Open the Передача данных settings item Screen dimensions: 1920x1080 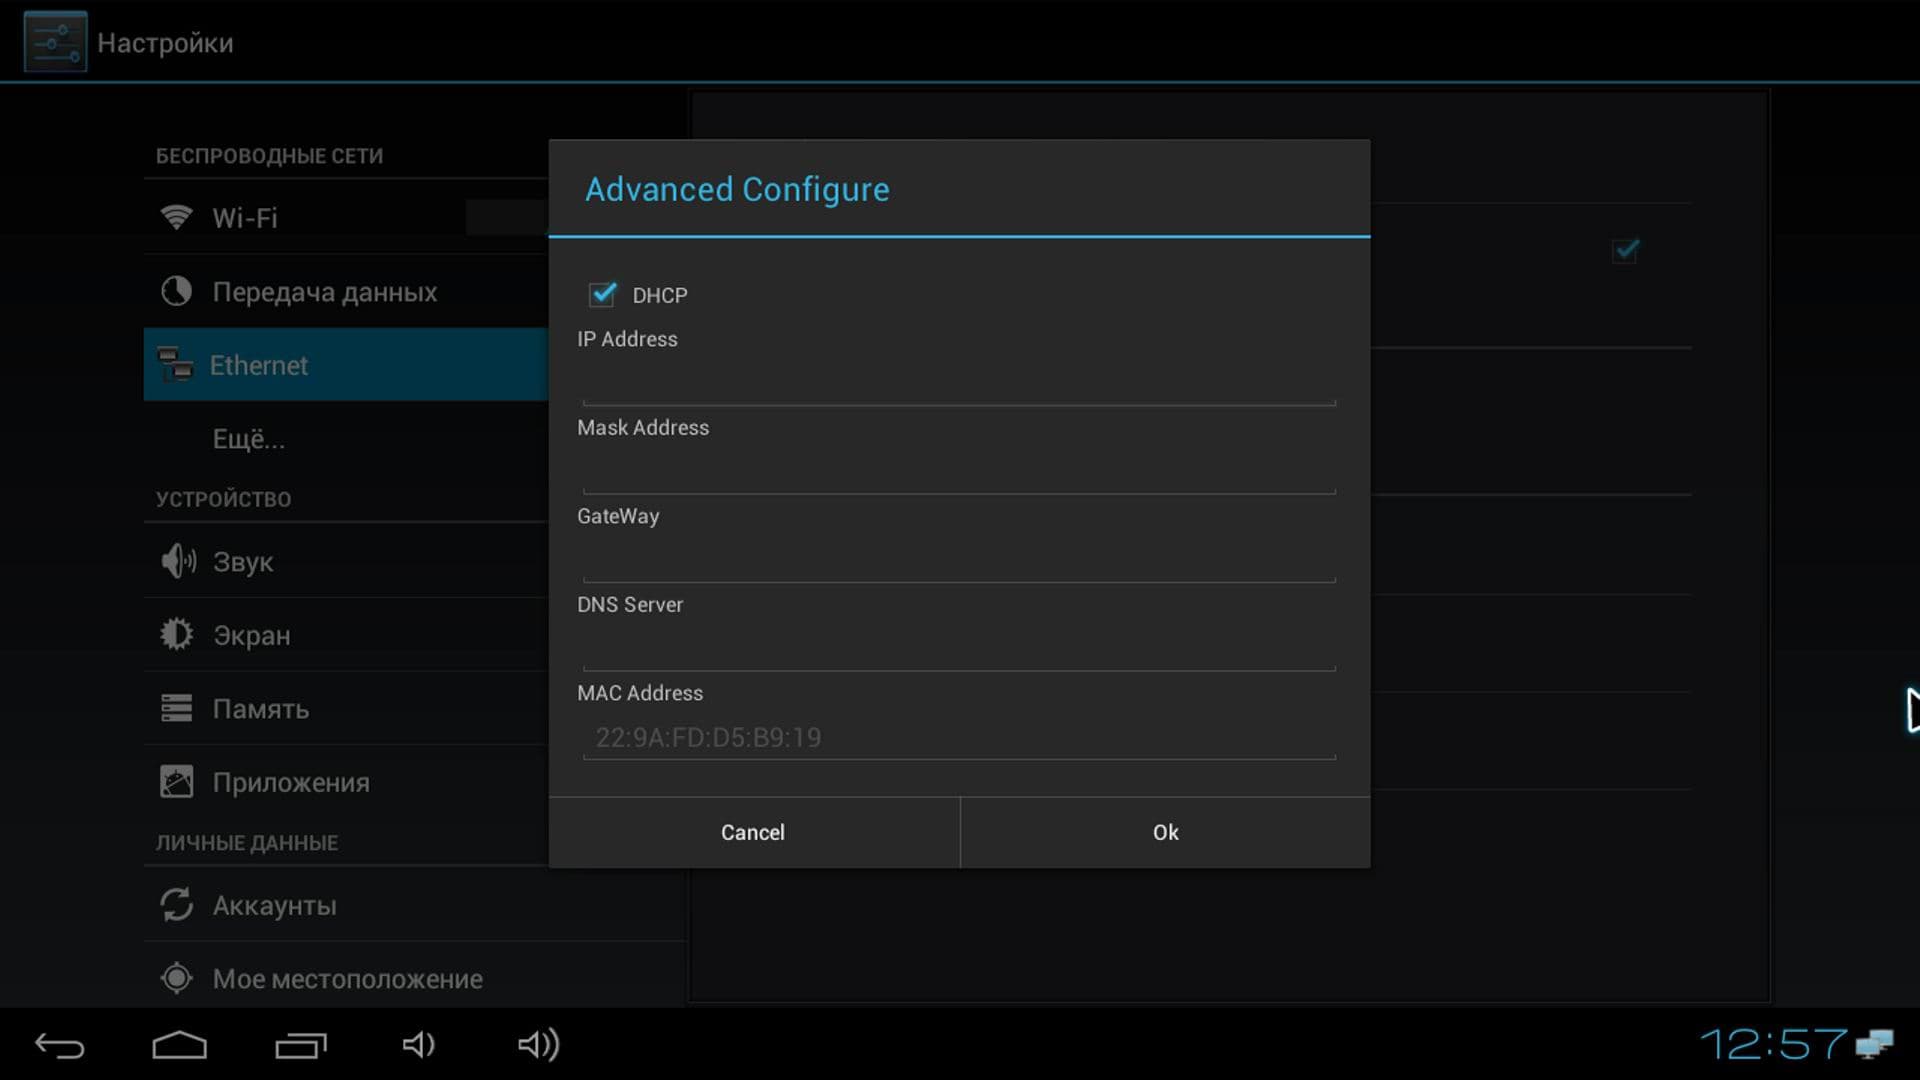click(x=324, y=292)
